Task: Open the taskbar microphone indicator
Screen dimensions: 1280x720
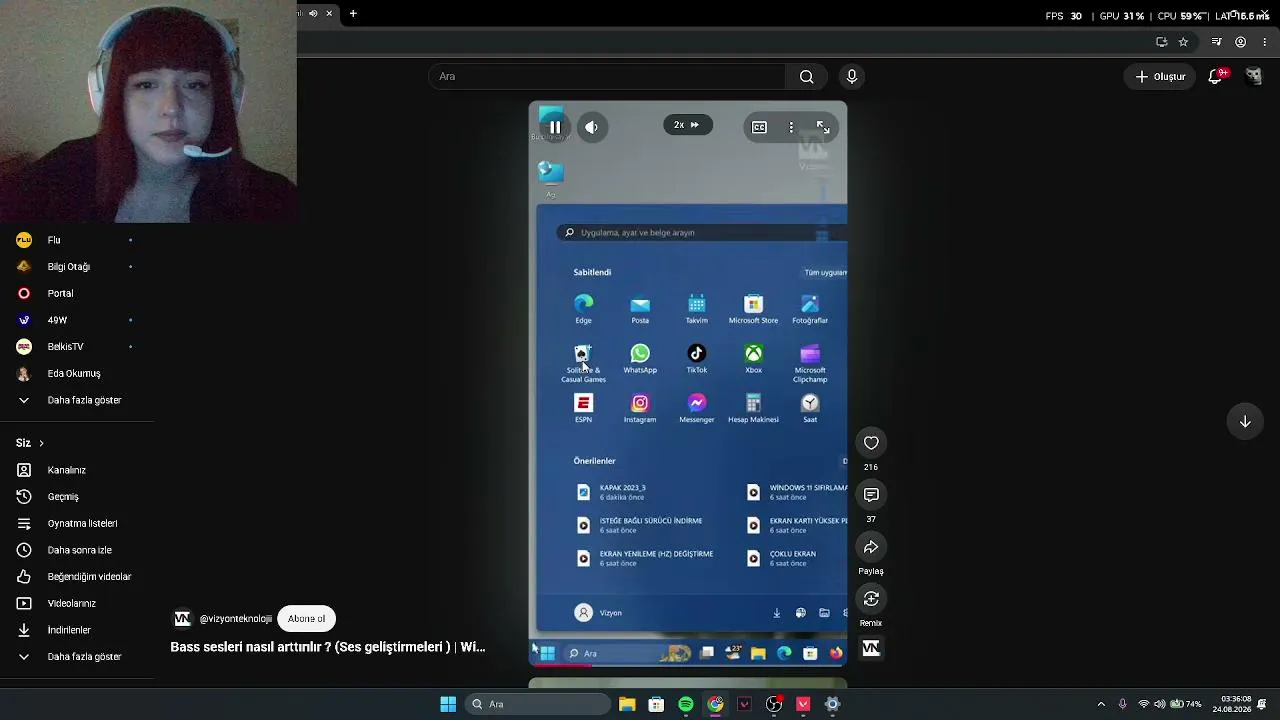Action: (1123, 704)
